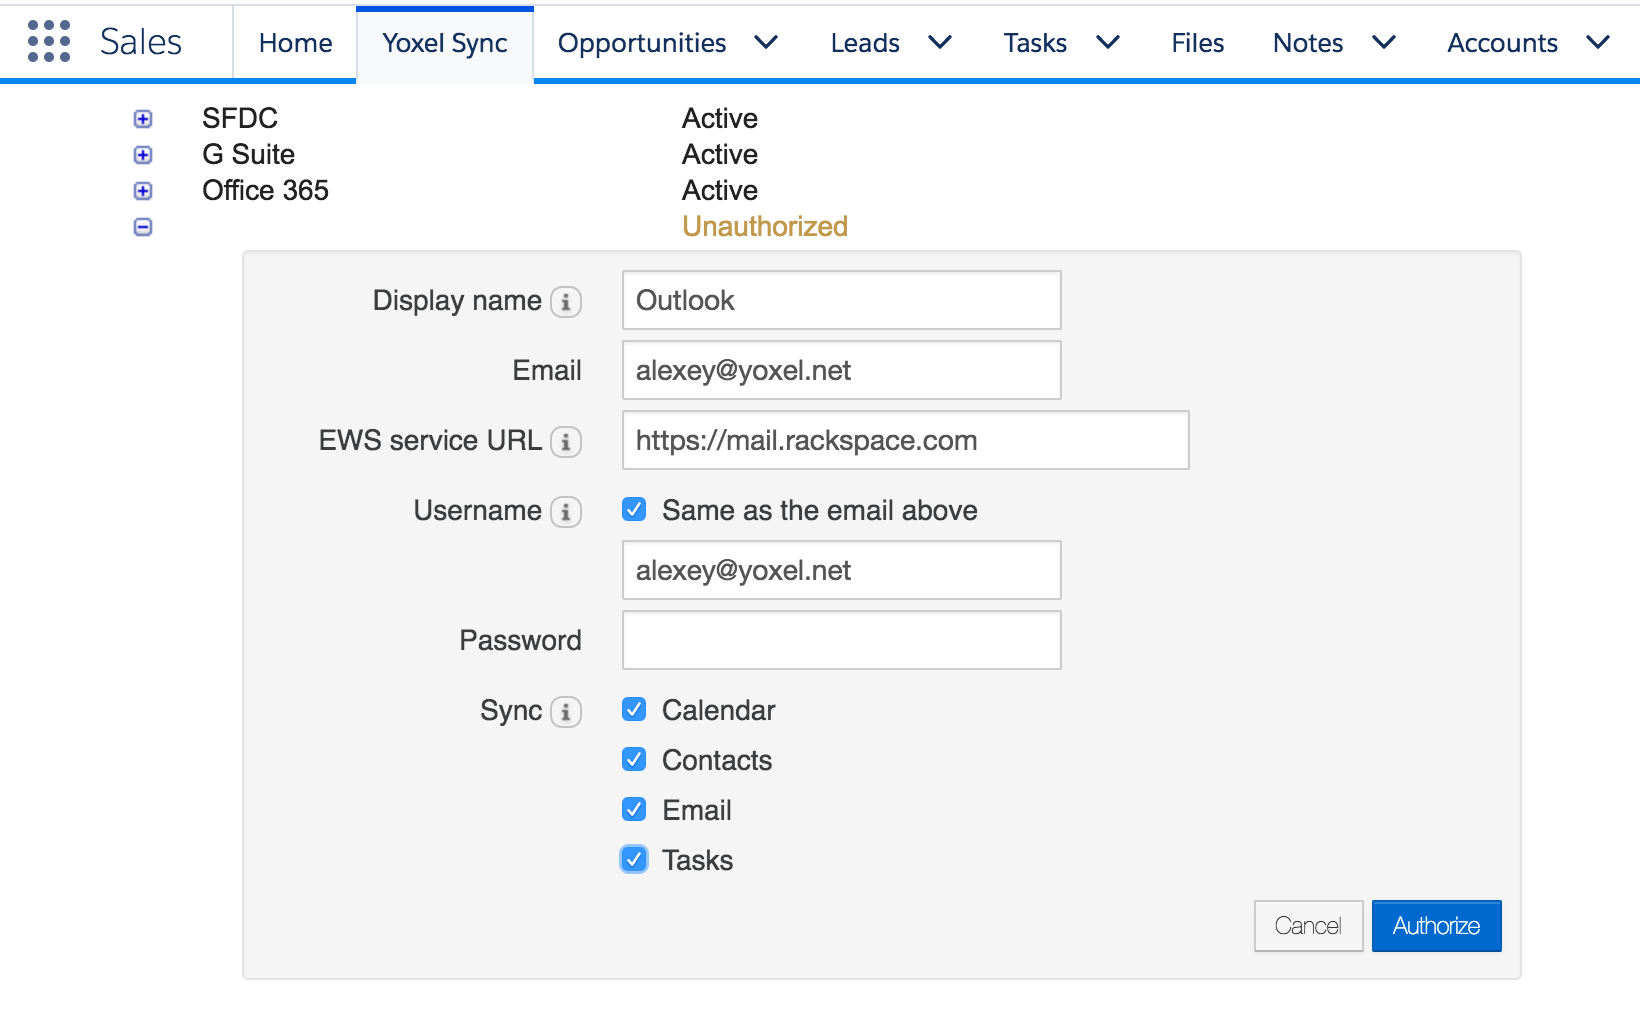This screenshot has height=1036, width=1640.
Task: Toggle the Calendar sync checkbox
Action: [634, 709]
